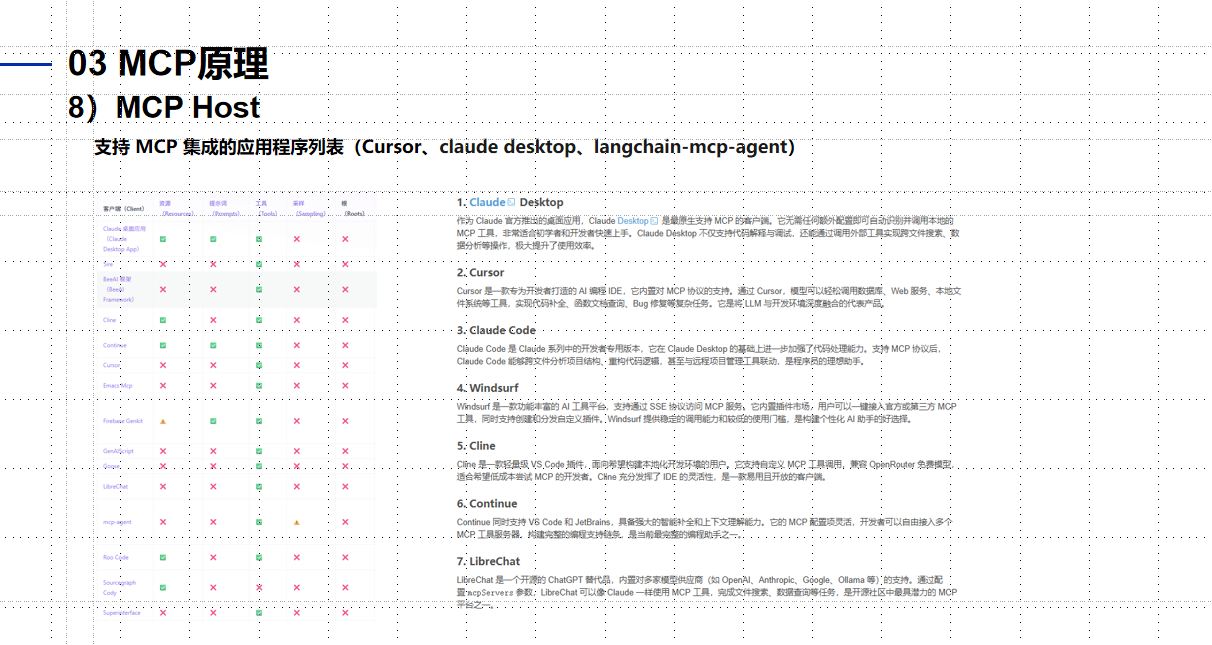Click the Sampling column header link
The height and width of the screenshot is (645, 1212).
pos(309,208)
